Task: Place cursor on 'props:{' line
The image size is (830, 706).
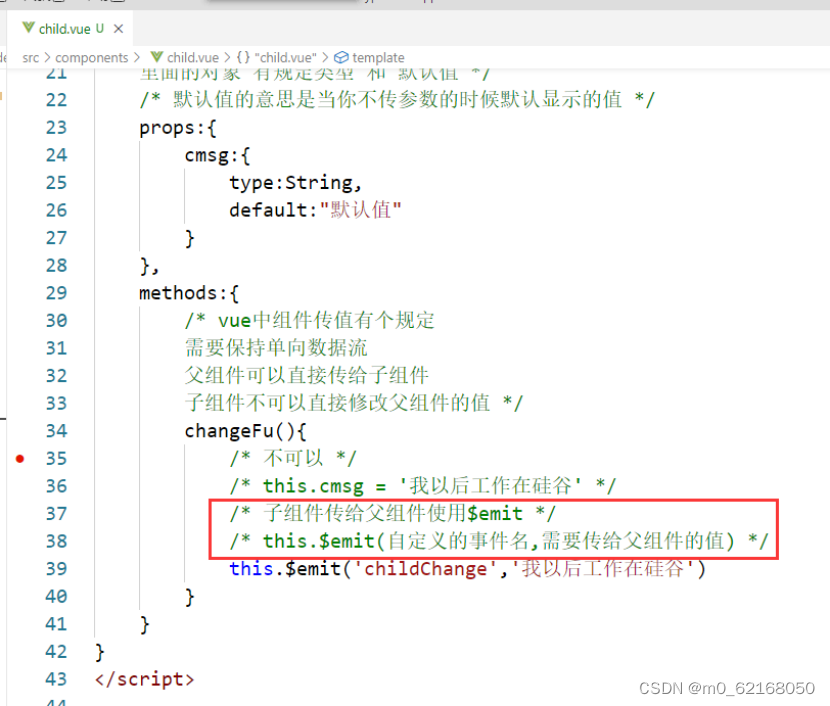Action: click(x=178, y=128)
